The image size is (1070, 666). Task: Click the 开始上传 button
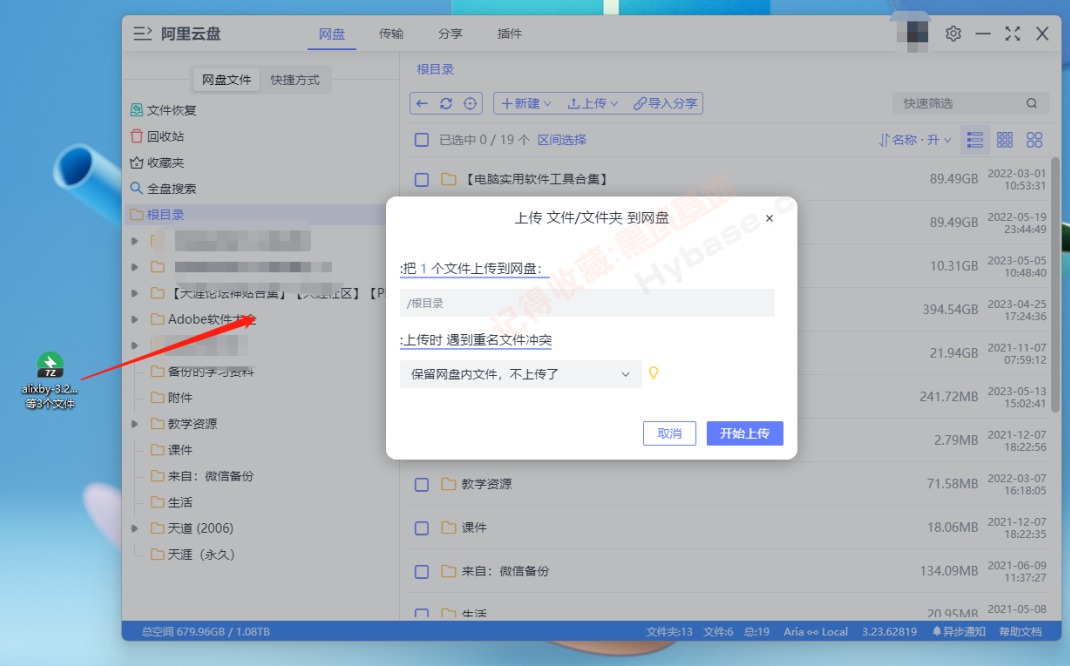coord(744,433)
